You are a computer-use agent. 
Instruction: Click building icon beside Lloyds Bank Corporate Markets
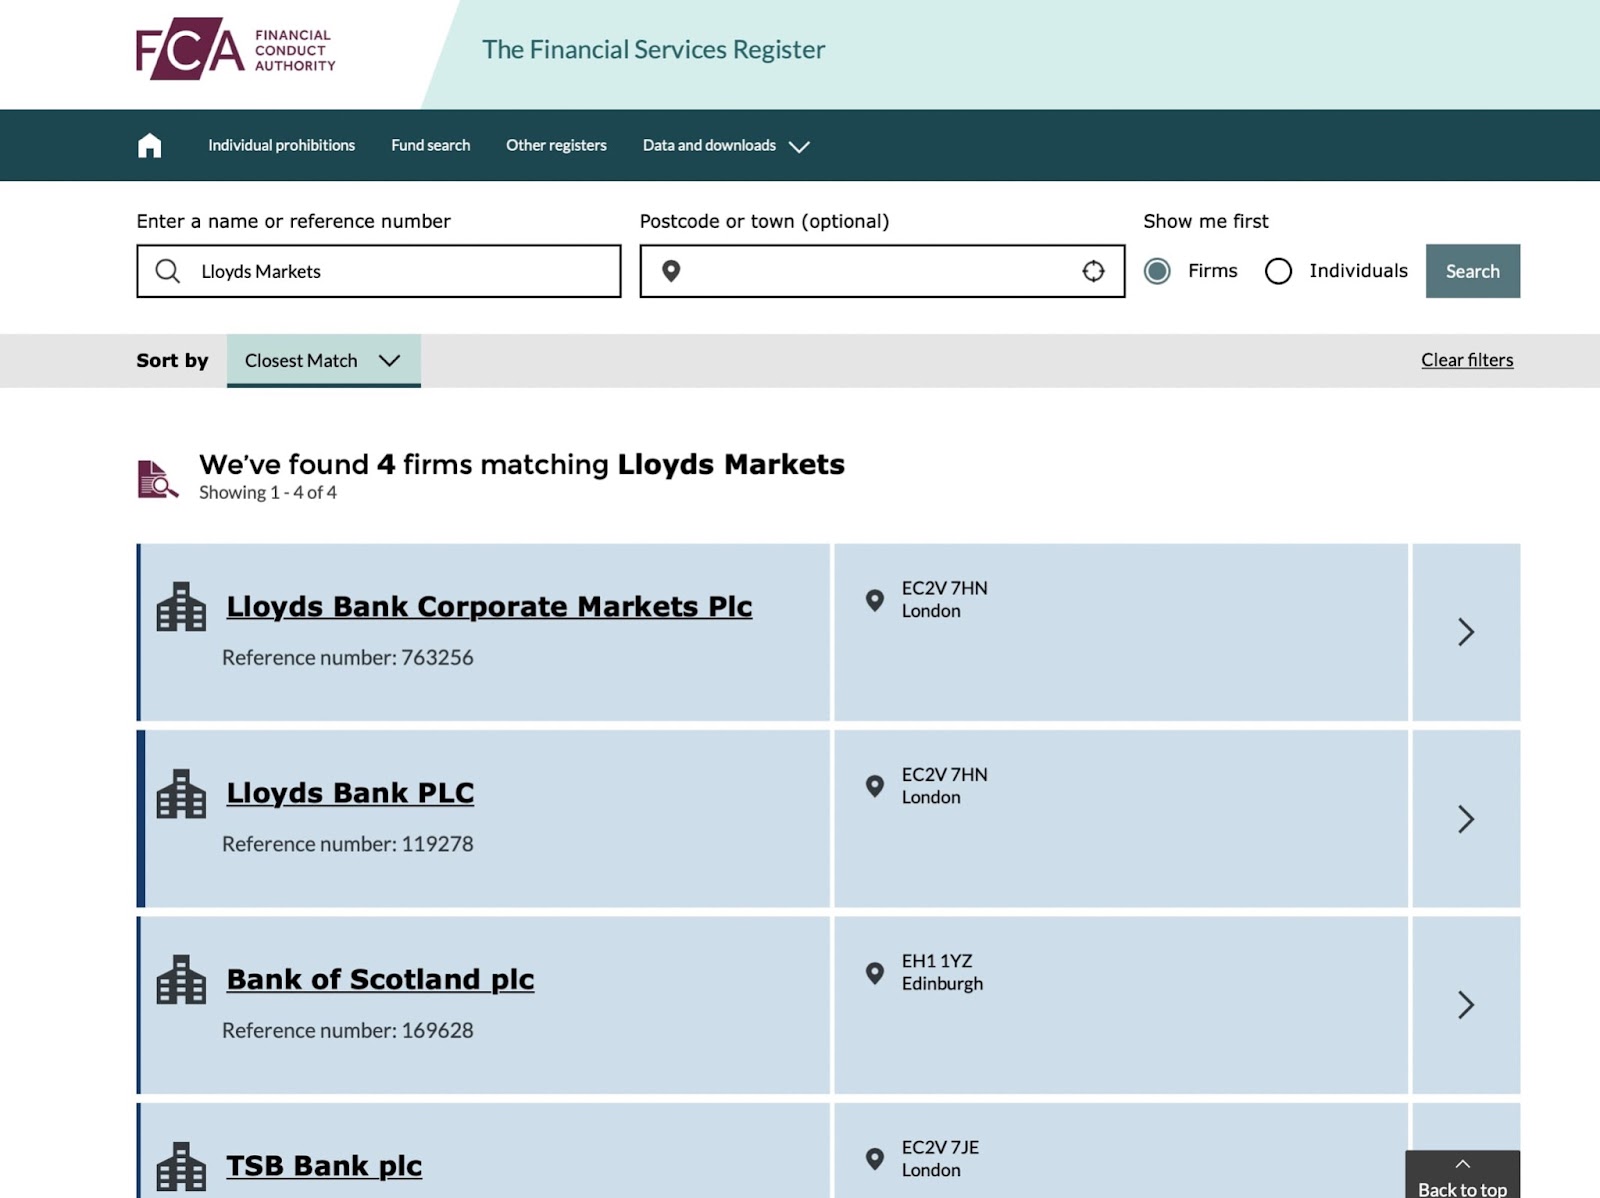coord(181,607)
